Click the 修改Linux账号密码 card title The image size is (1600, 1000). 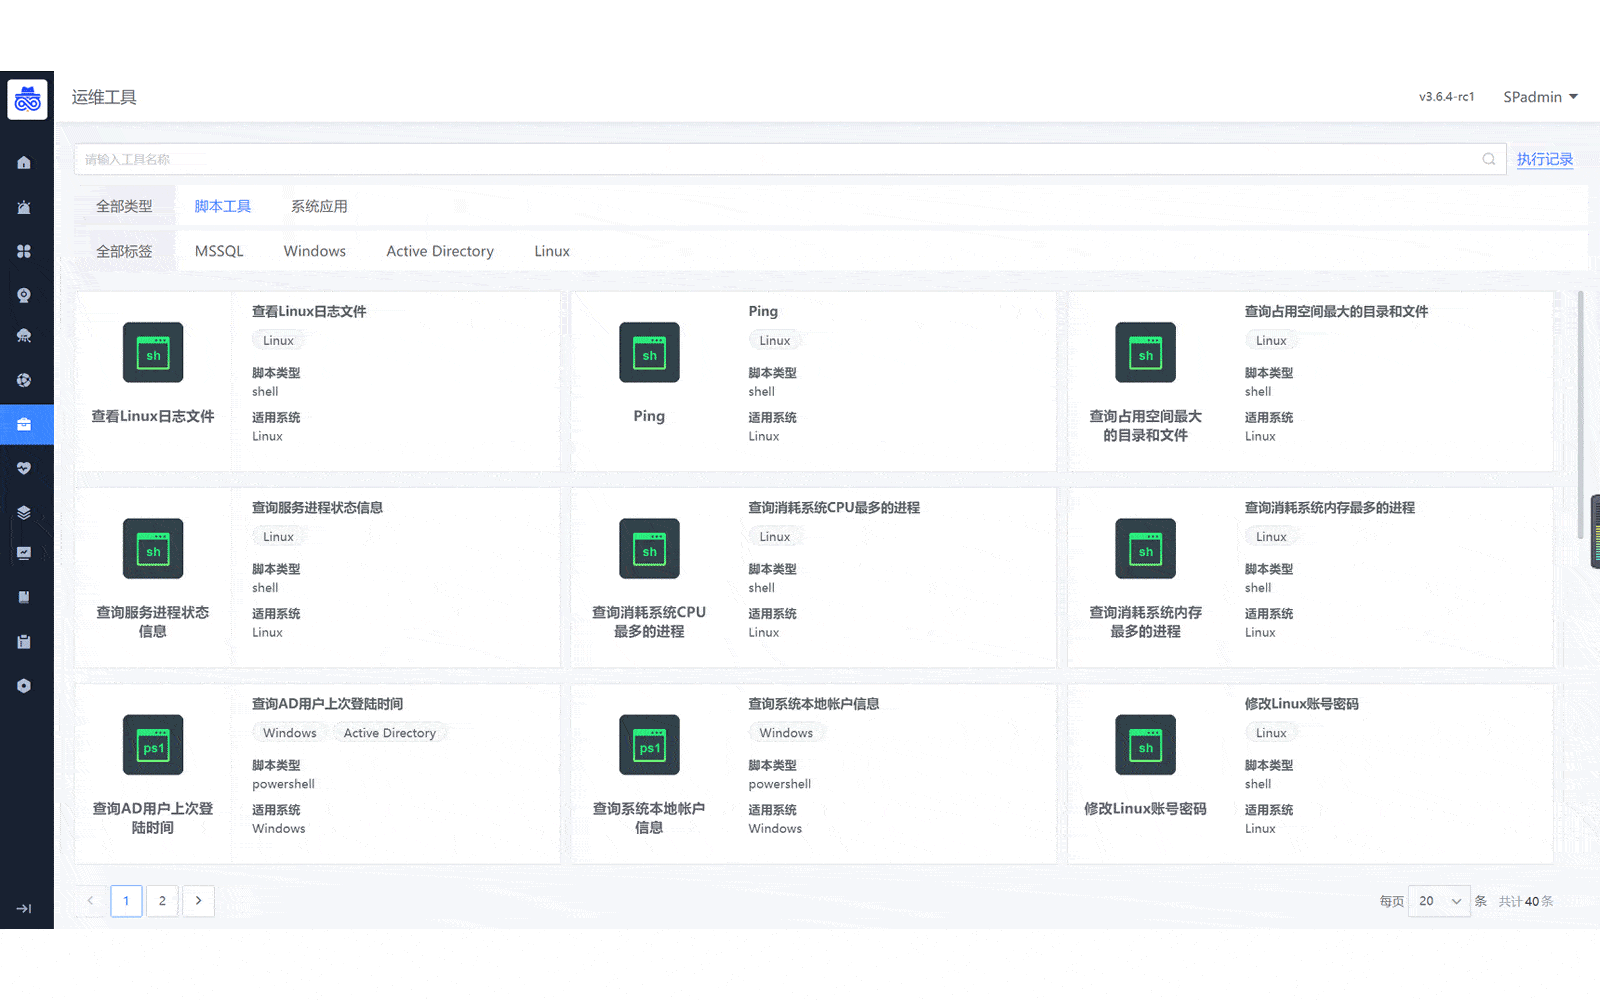[x=1301, y=703]
